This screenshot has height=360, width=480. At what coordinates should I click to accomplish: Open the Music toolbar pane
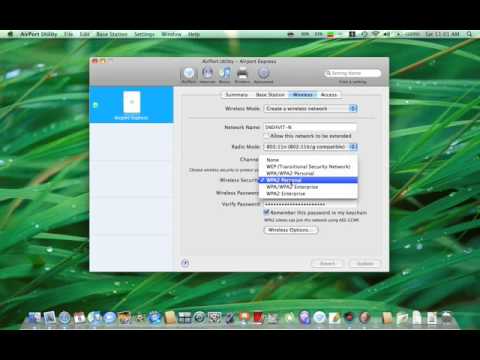(225, 75)
